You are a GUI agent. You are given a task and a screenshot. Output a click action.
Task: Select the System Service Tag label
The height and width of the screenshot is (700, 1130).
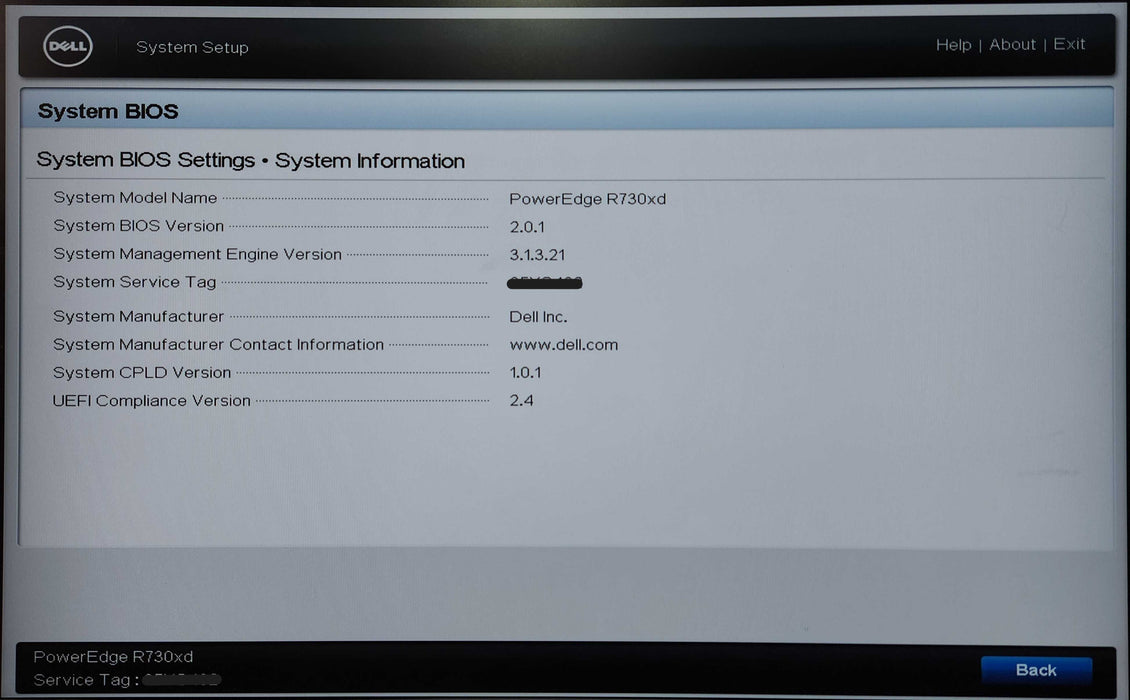[x=135, y=282]
